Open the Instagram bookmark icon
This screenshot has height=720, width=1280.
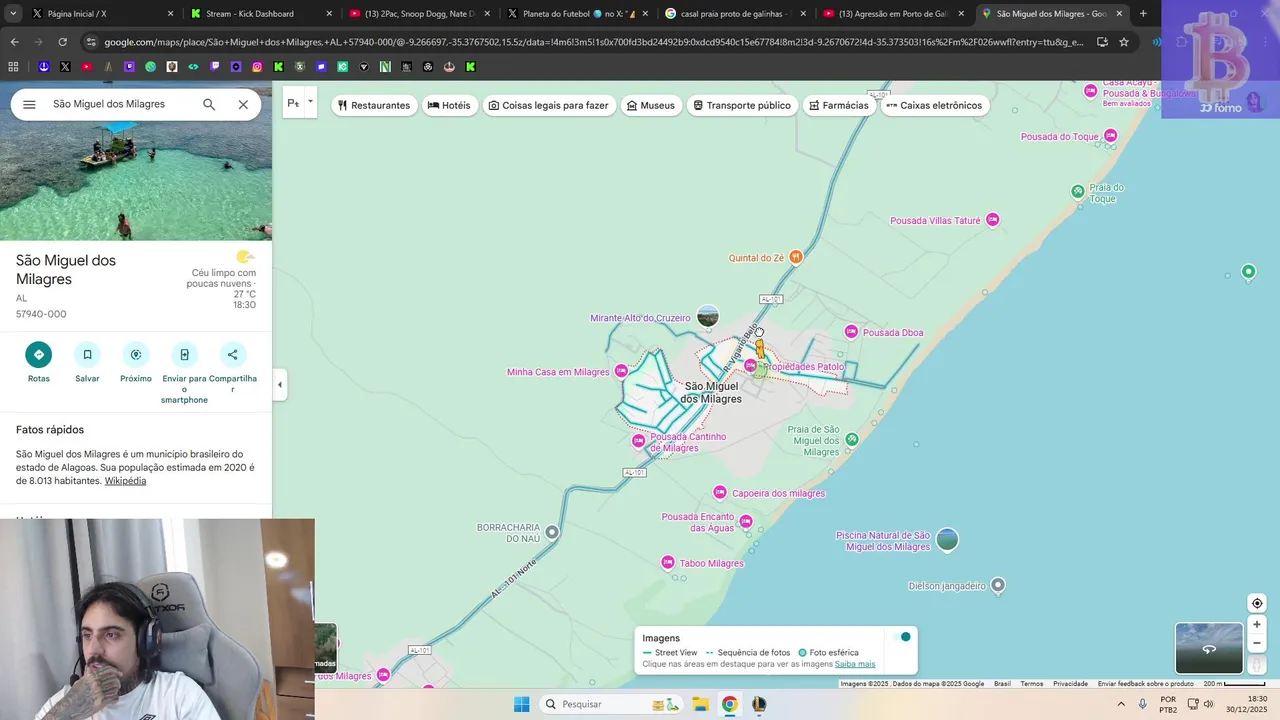(257, 66)
